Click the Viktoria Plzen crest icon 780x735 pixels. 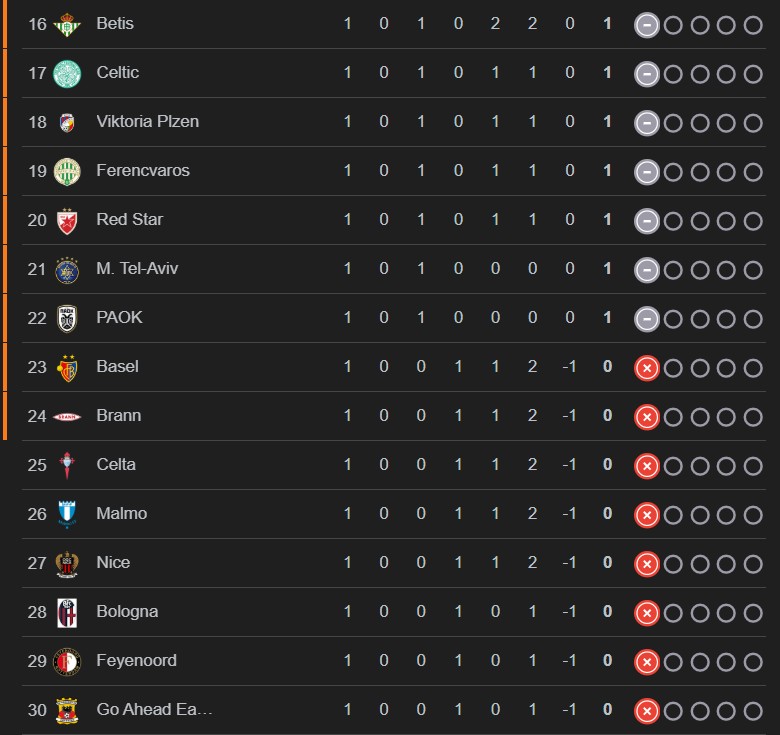(x=67, y=122)
